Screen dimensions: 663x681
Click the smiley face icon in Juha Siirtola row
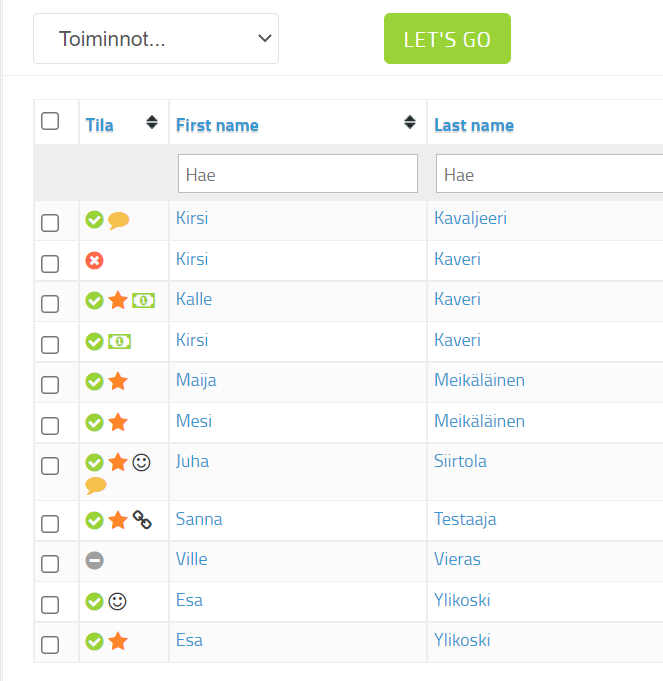(x=141, y=463)
